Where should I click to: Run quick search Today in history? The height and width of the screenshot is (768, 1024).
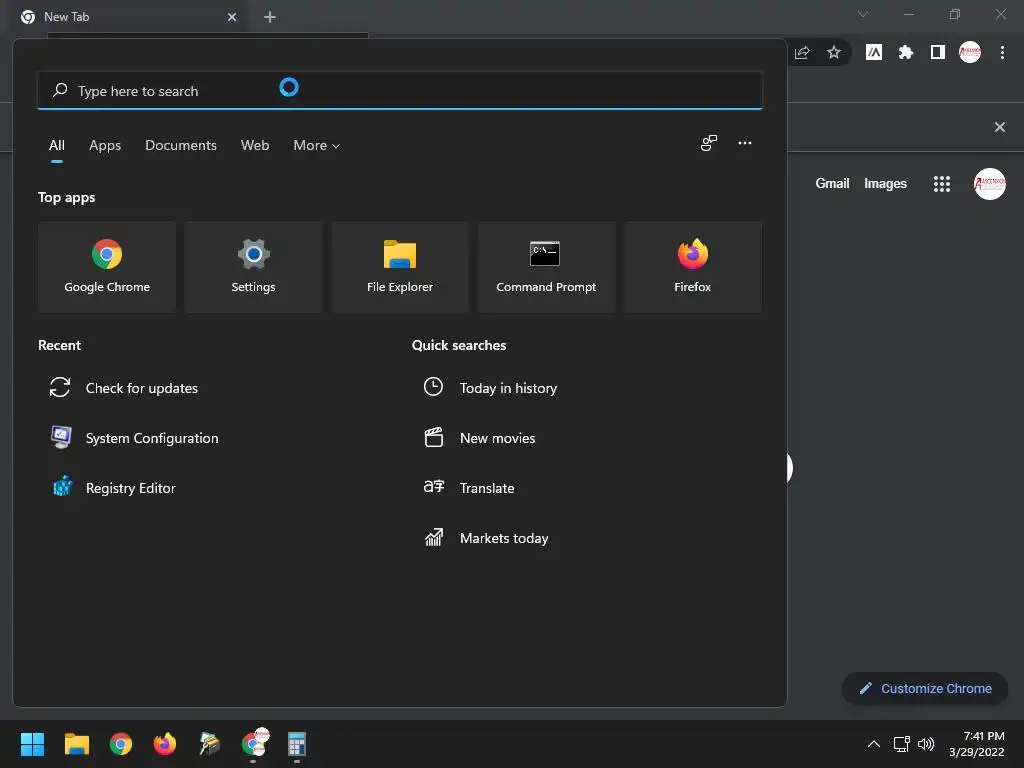[x=490, y=388]
